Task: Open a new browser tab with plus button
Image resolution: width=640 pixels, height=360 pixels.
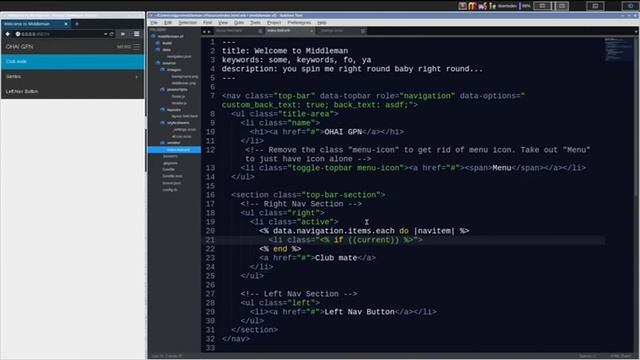Action: coord(77,24)
